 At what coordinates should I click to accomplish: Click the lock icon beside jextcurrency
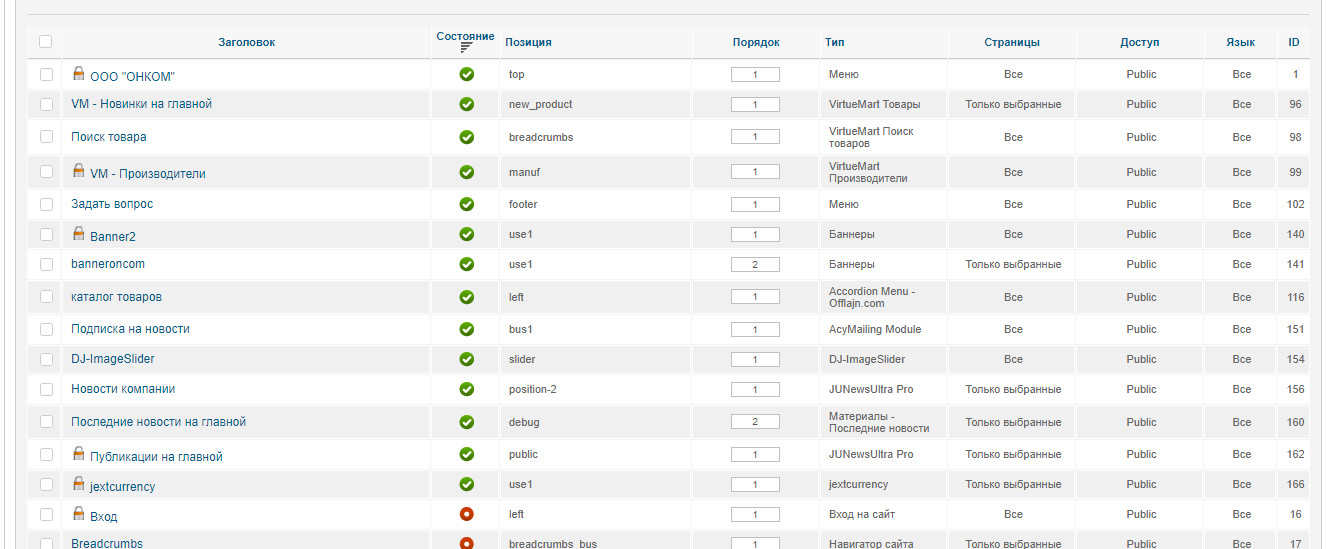tap(79, 483)
